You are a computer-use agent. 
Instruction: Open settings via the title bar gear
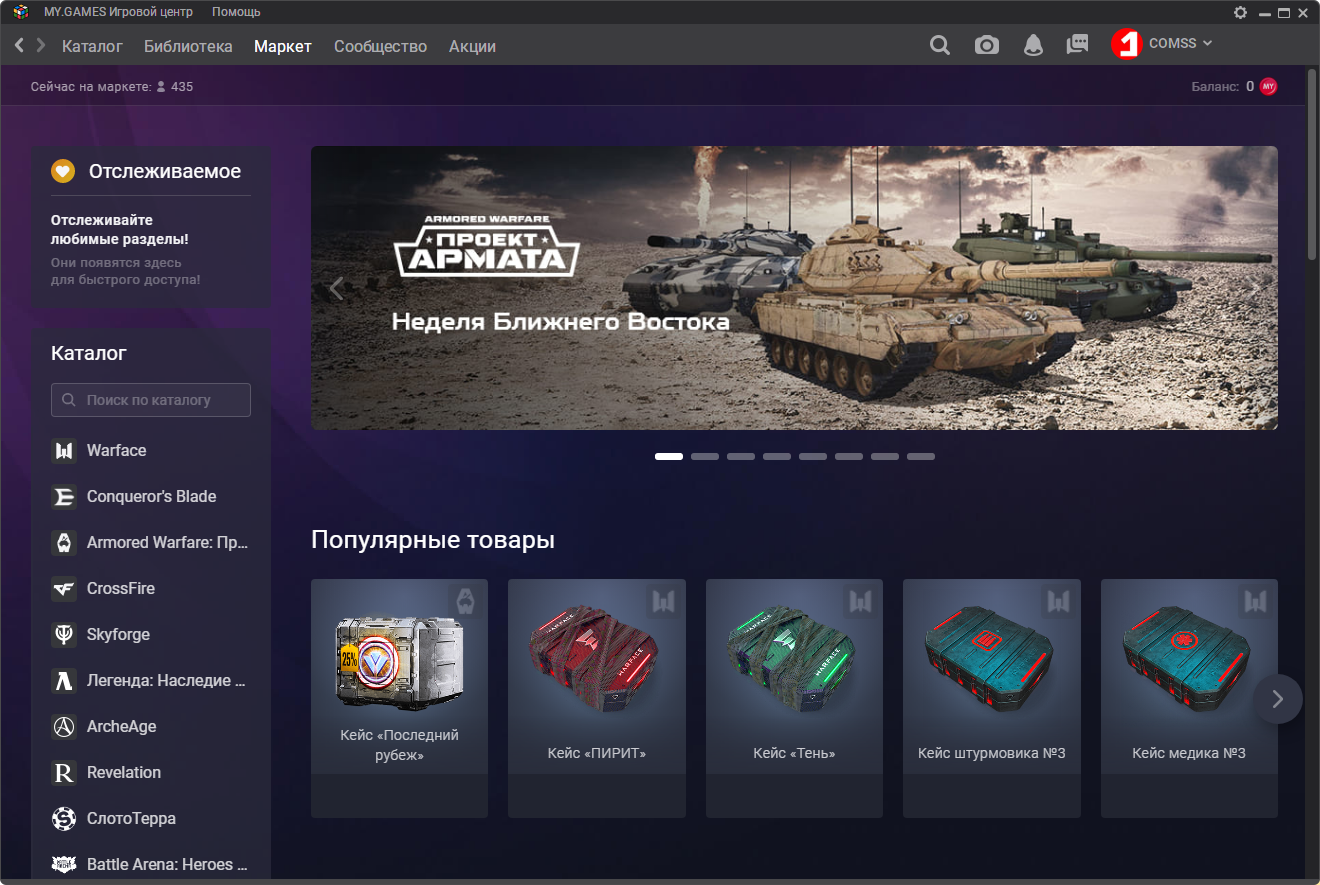coord(1241,12)
